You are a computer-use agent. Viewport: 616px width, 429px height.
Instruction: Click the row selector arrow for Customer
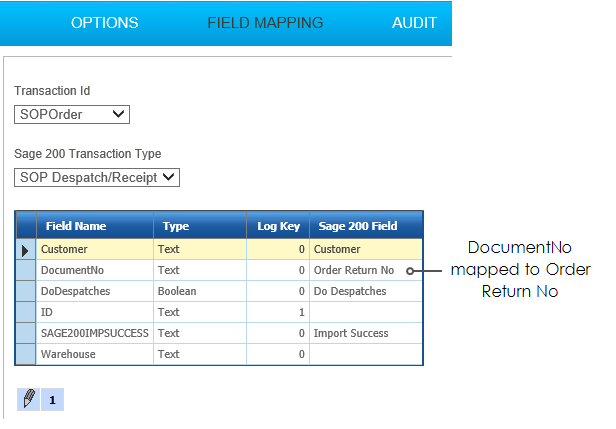click(x=25, y=249)
